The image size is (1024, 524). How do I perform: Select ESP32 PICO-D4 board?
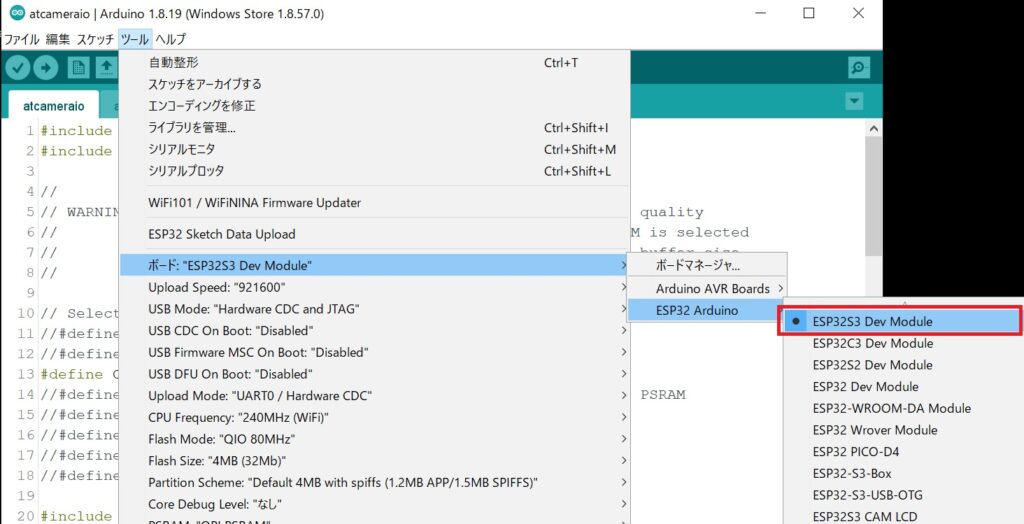tap(902, 451)
